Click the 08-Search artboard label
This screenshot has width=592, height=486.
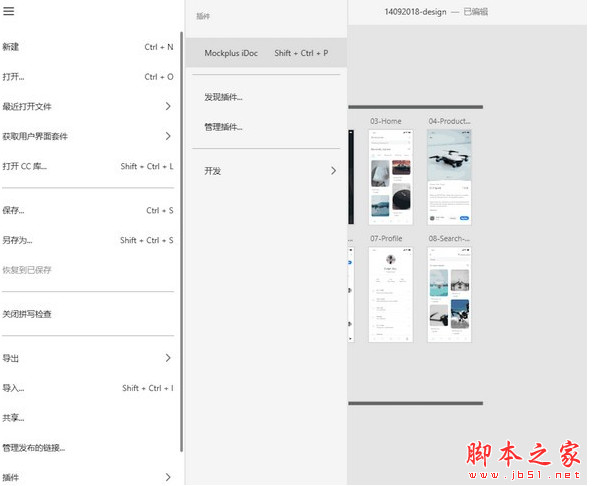click(449, 239)
